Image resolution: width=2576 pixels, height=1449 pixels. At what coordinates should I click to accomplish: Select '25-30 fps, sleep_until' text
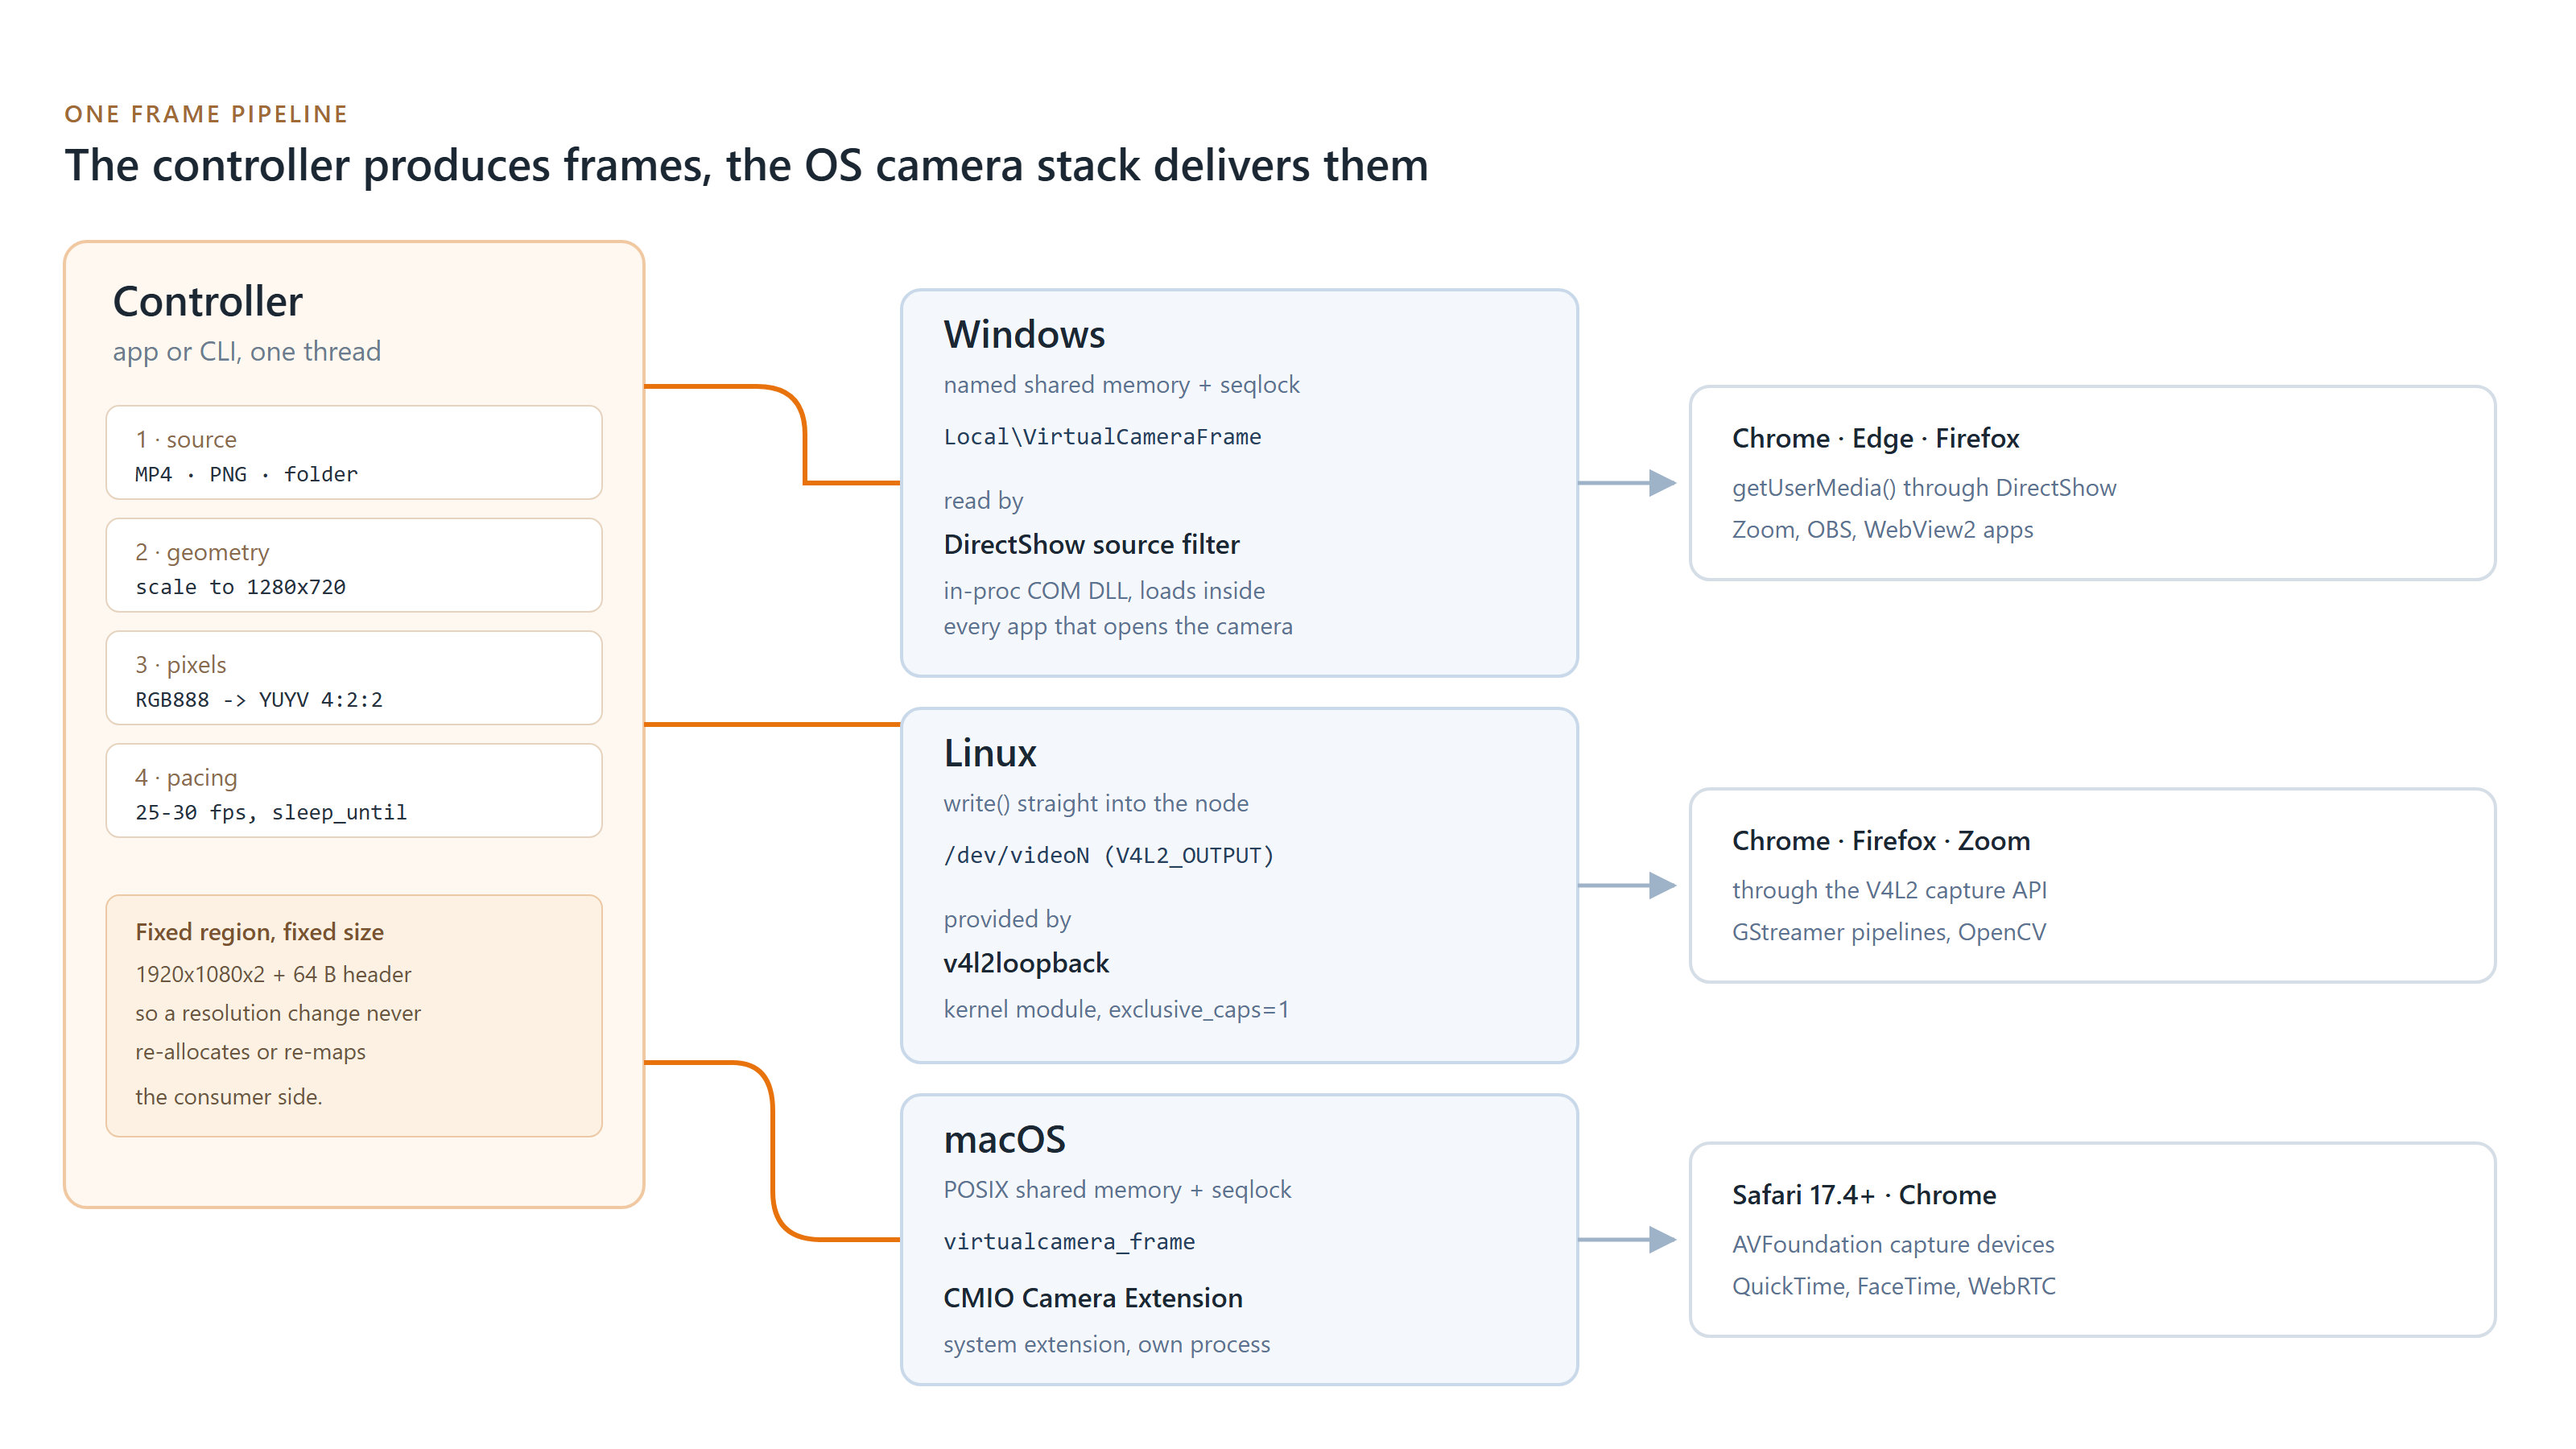click(271, 813)
